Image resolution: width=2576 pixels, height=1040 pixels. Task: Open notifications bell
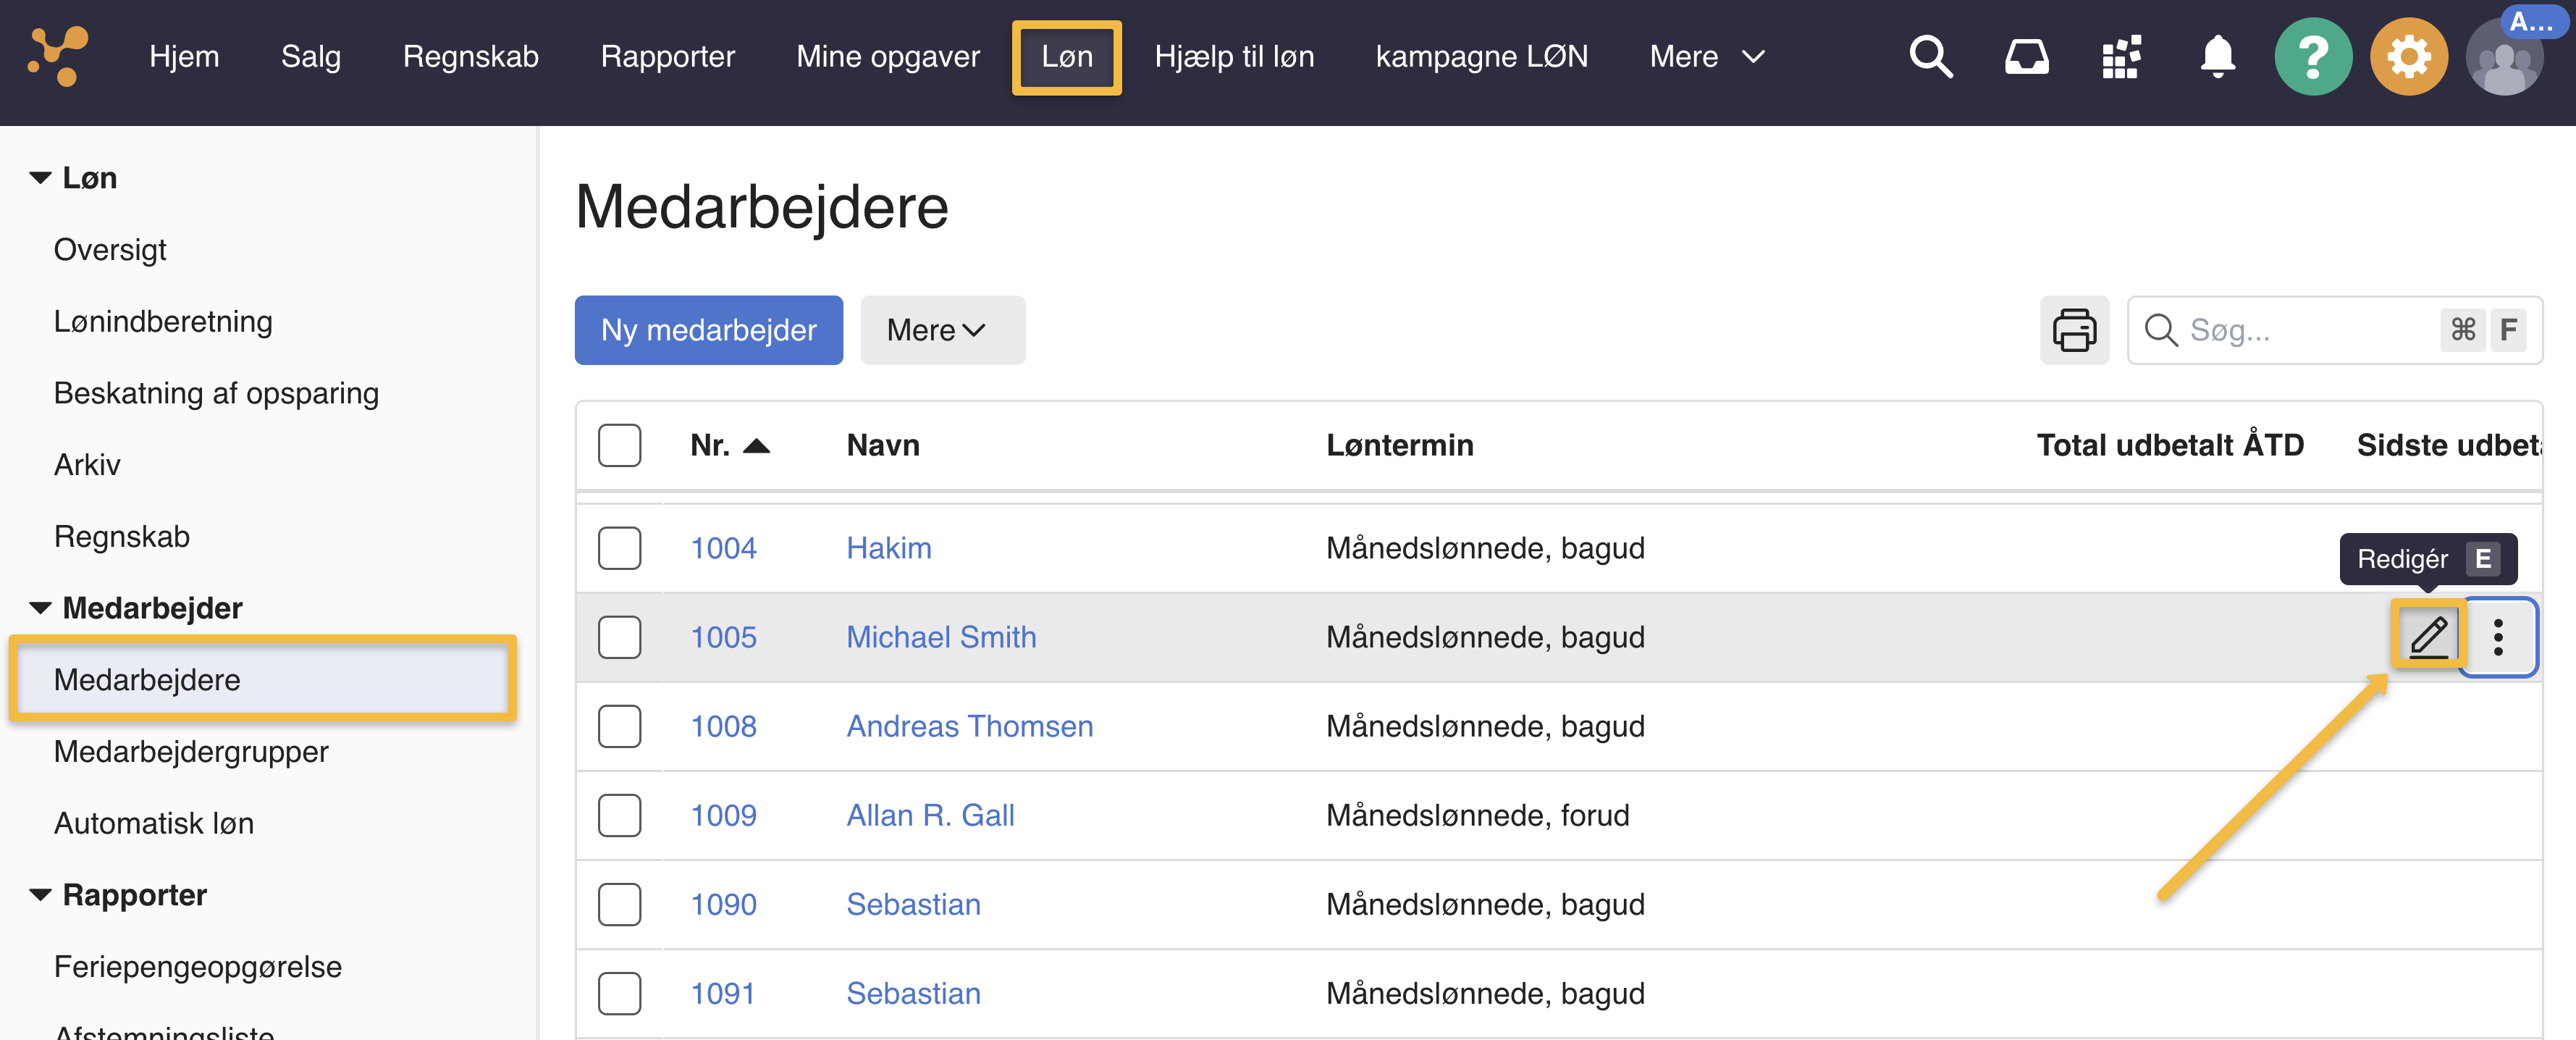[x=2217, y=57]
